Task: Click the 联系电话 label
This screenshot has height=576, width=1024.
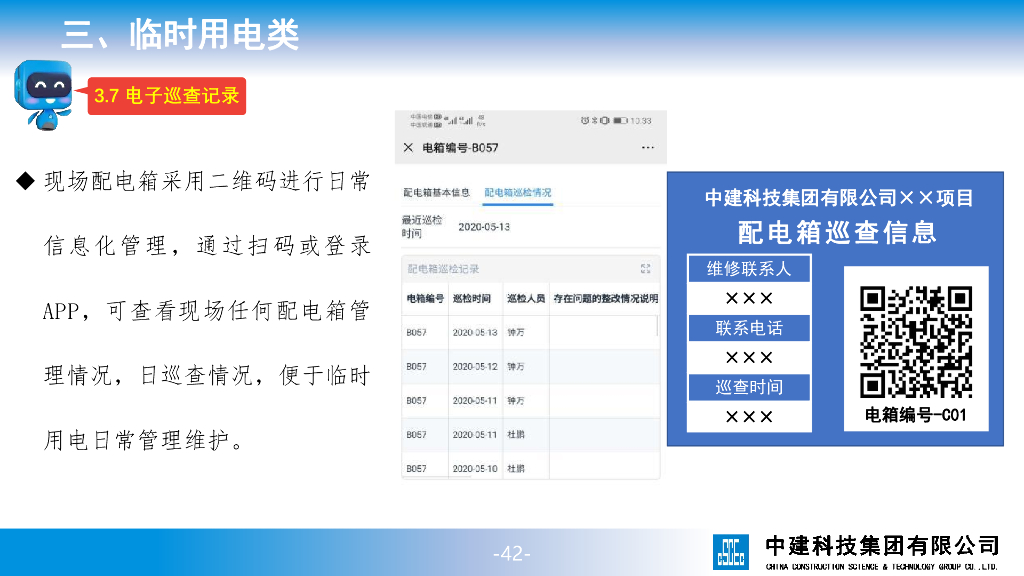Action: pyautogui.click(x=749, y=328)
